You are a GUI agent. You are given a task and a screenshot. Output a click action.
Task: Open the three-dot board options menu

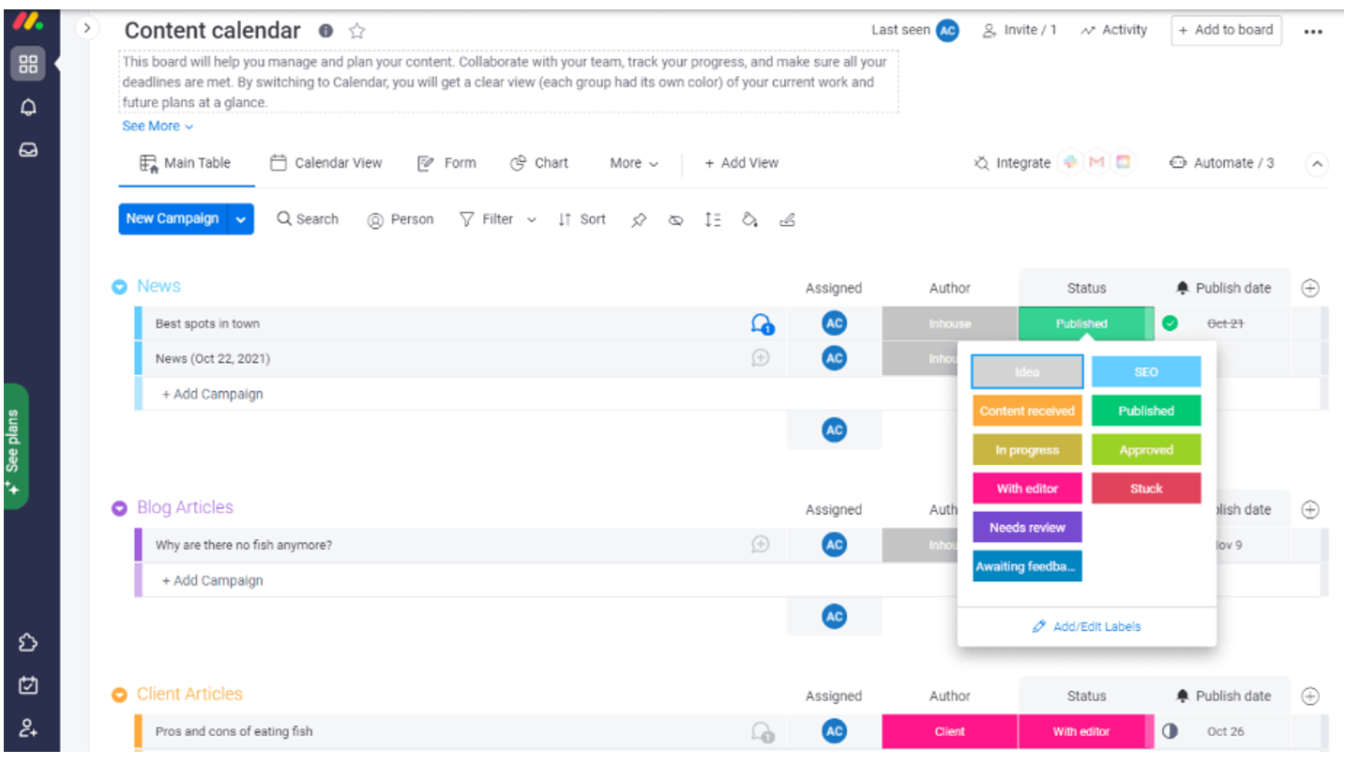pyautogui.click(x=1313, y=31)
